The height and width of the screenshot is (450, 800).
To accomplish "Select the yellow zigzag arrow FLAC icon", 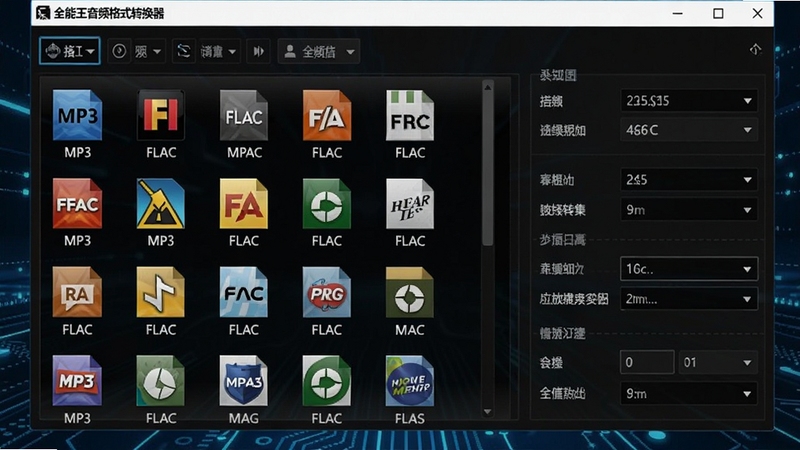I will tap(161, 292).
